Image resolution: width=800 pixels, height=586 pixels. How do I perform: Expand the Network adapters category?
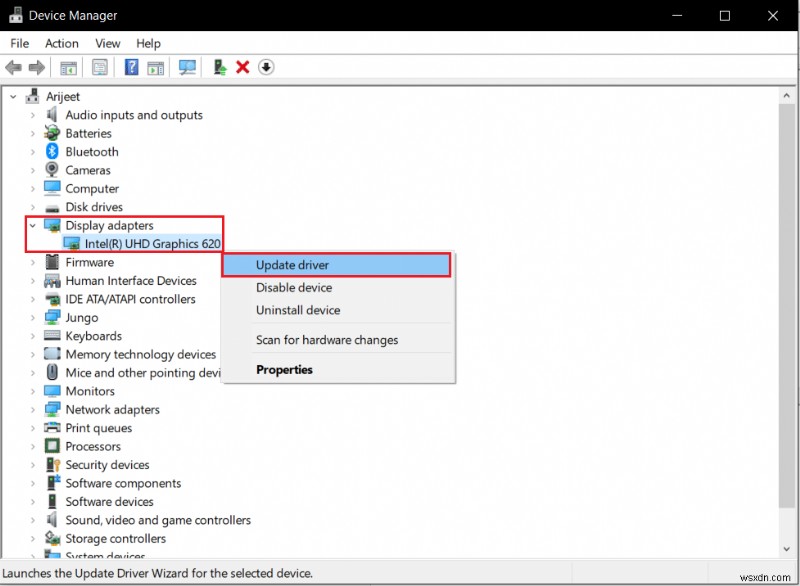click(31, 409)
